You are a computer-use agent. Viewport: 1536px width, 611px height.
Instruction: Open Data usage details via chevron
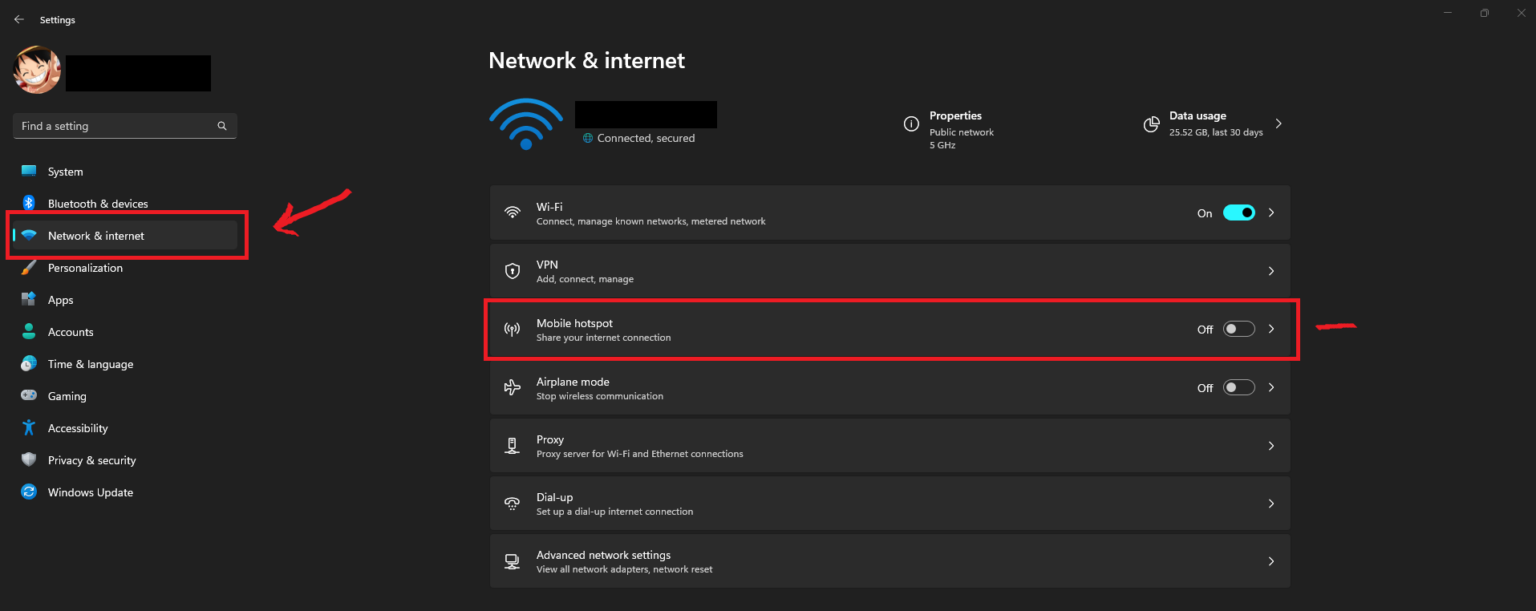pyautogui.click(x=1278, y=123)
